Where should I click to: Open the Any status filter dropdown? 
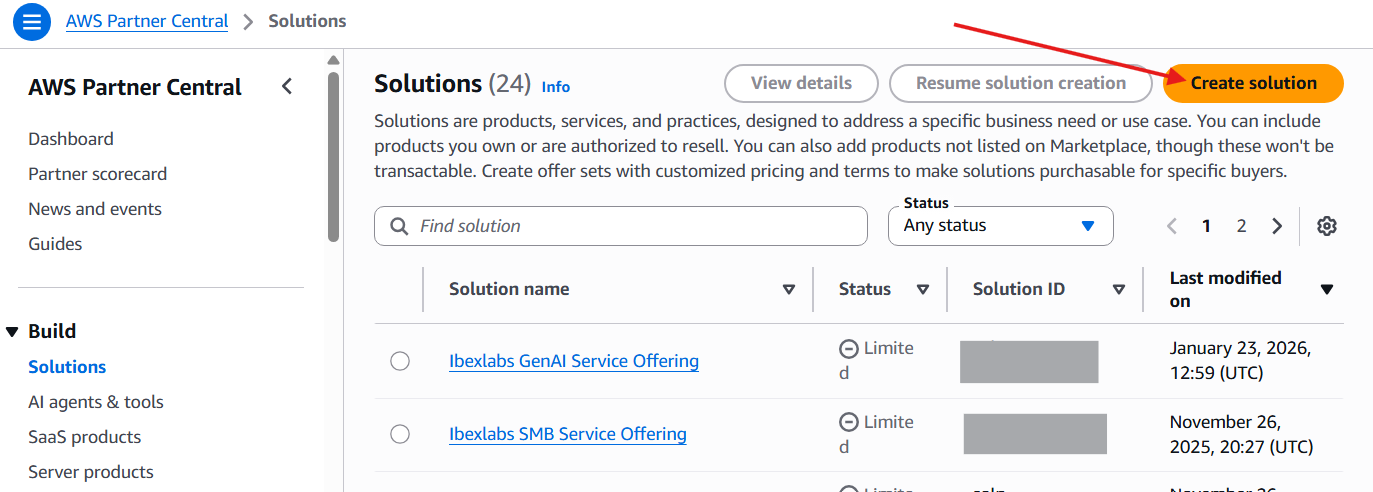coord(1000,226)
